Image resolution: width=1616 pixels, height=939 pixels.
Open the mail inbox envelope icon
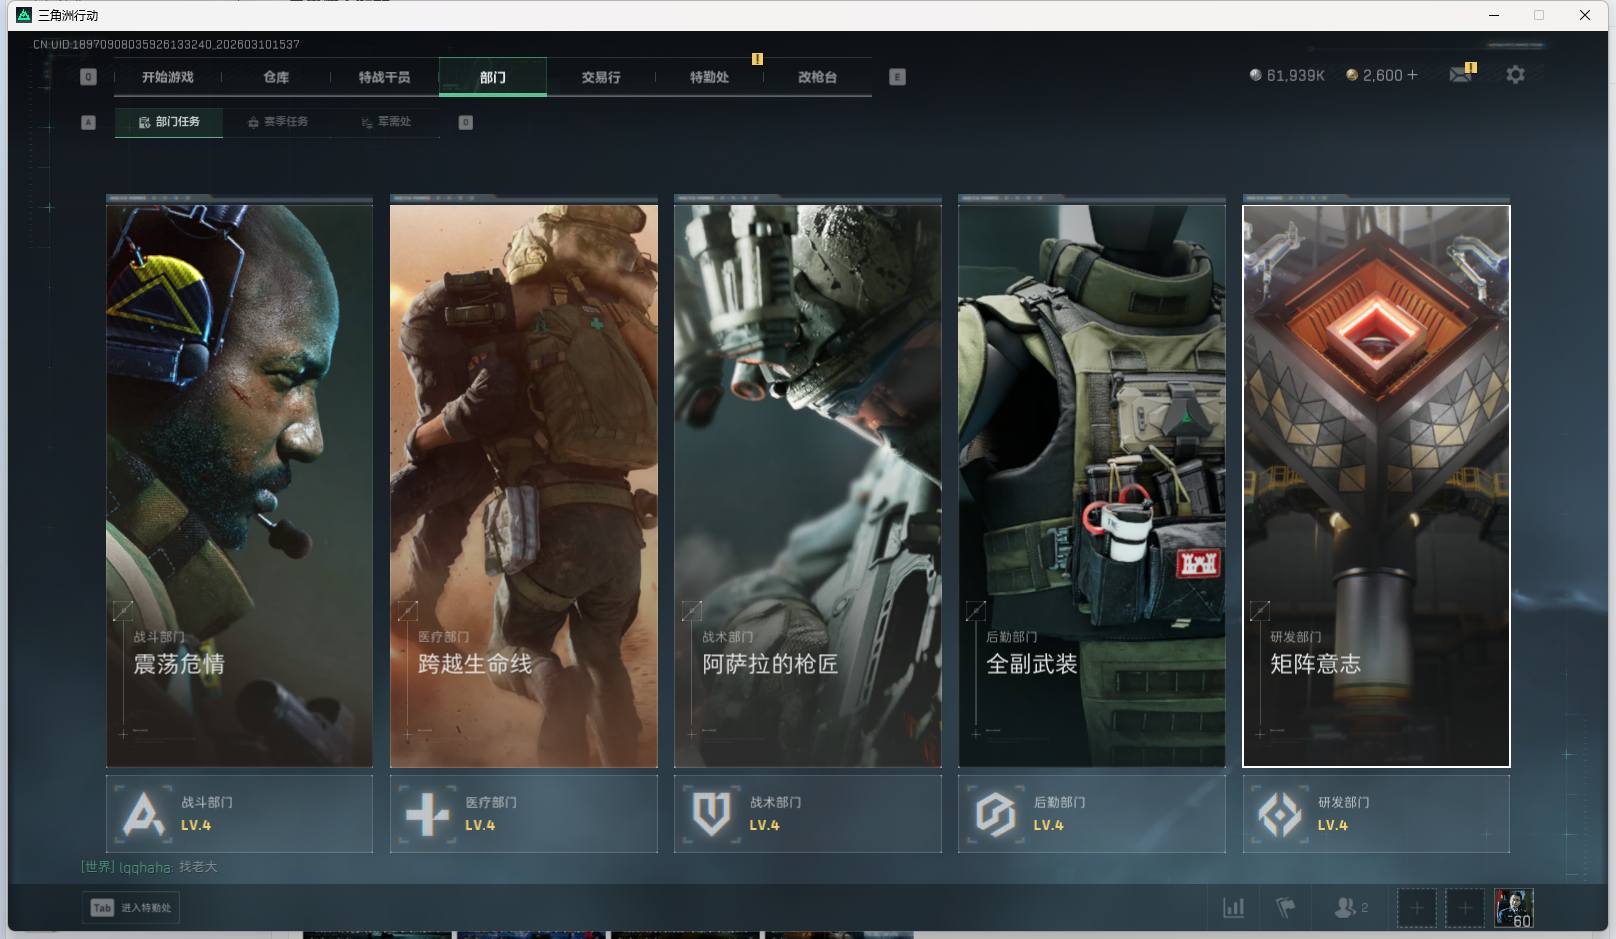click(x=1460, y=75)
